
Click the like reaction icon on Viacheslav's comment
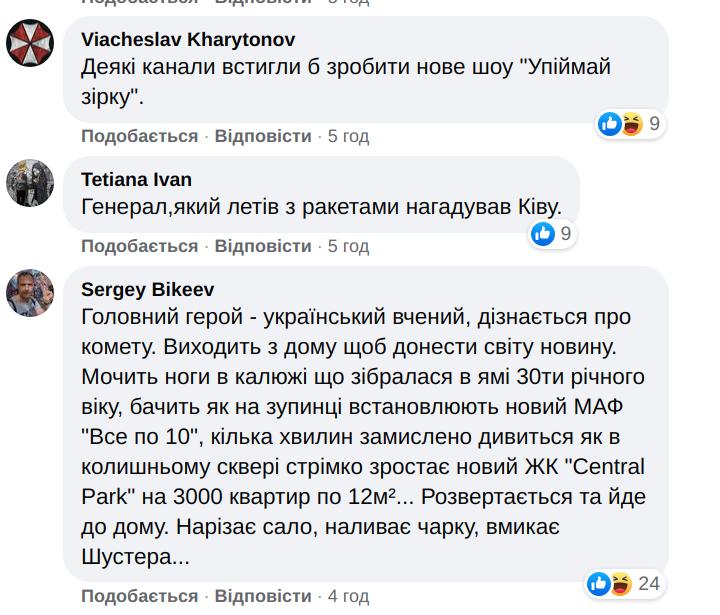(609, 124)
